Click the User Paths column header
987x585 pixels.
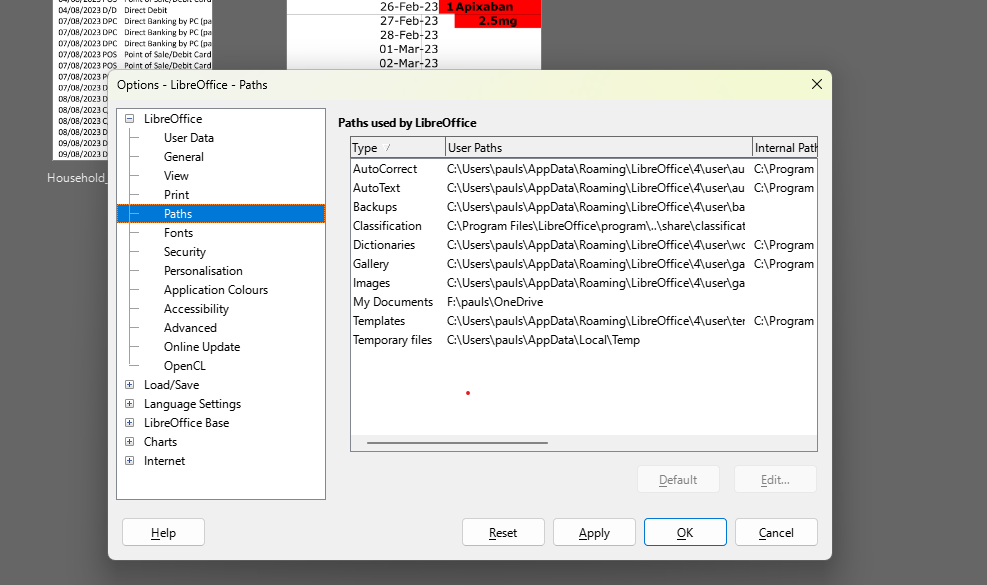point(599,148)
